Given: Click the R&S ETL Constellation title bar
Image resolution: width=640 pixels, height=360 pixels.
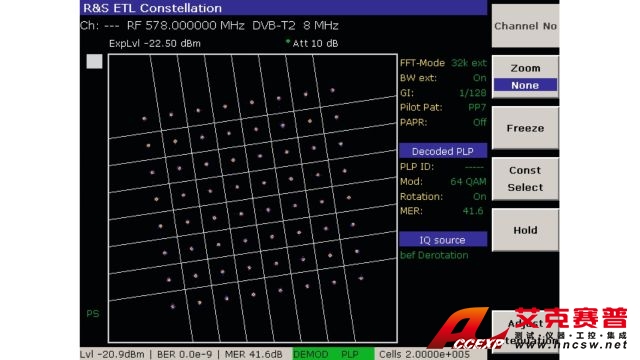Looking at the screenshot, I should (x=283, y=8).
